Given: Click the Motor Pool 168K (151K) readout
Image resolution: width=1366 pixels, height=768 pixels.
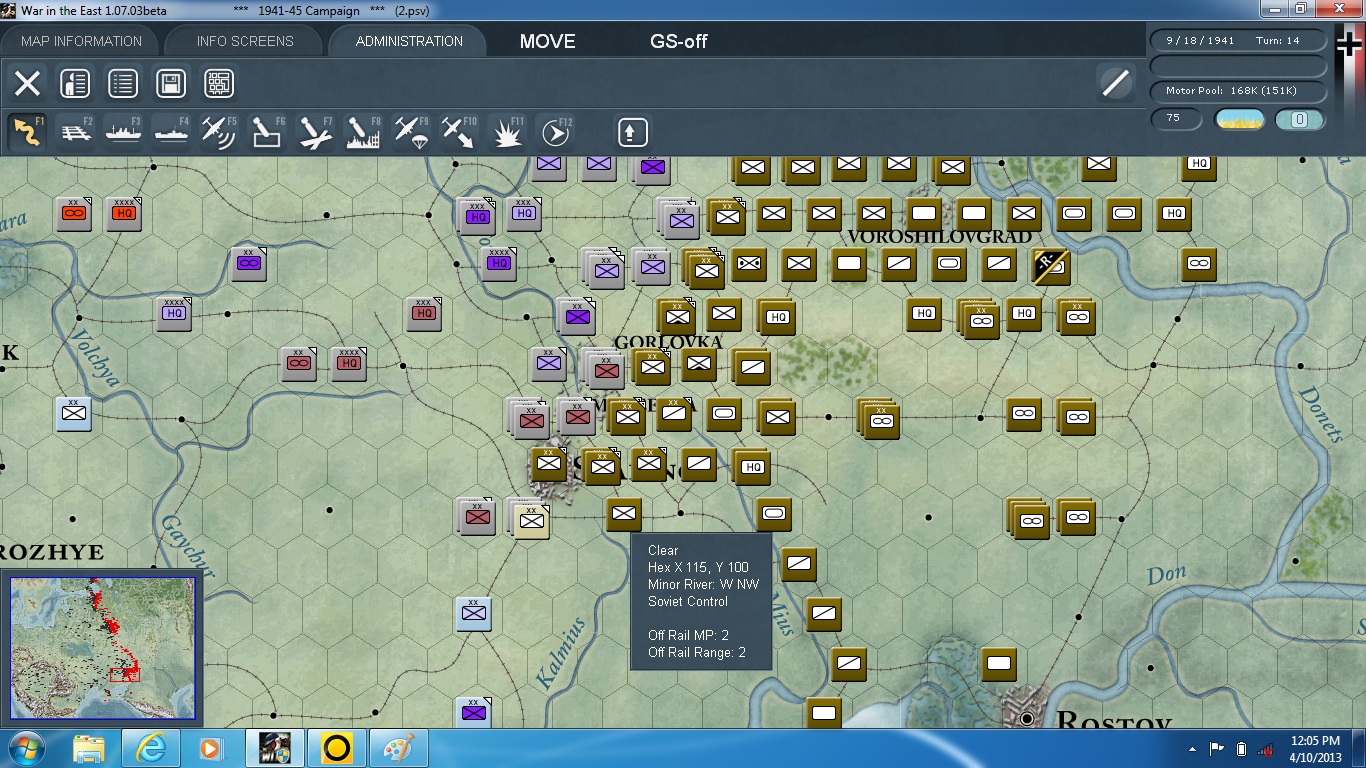Looking at the screenshot, I should pos(1240,91).
